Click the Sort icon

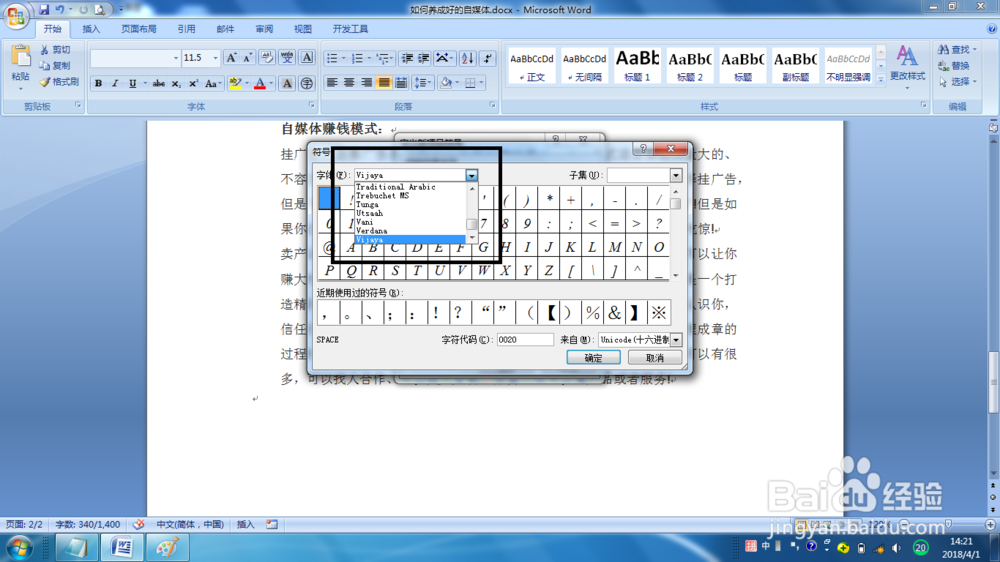(x=467, y=58)
